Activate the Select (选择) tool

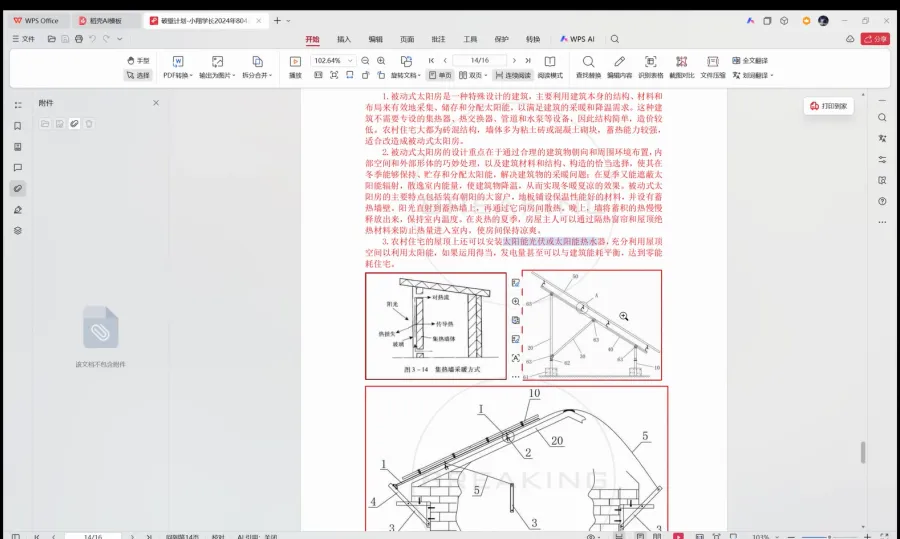tap(138, 75)
